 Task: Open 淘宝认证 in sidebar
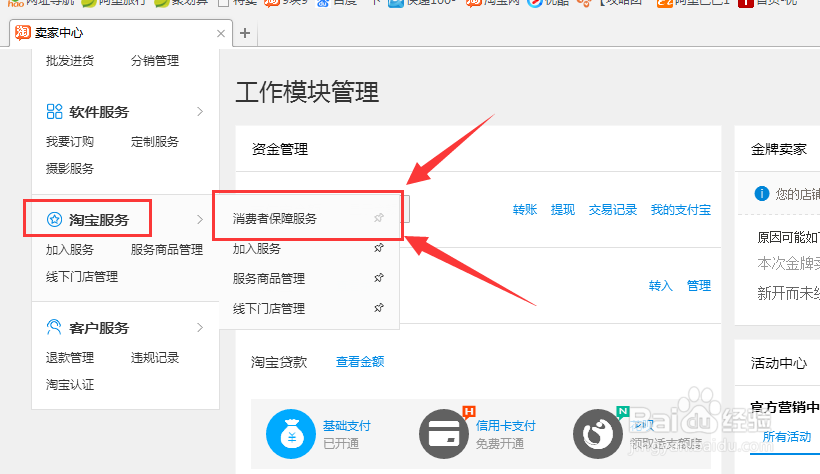(70, 385)
